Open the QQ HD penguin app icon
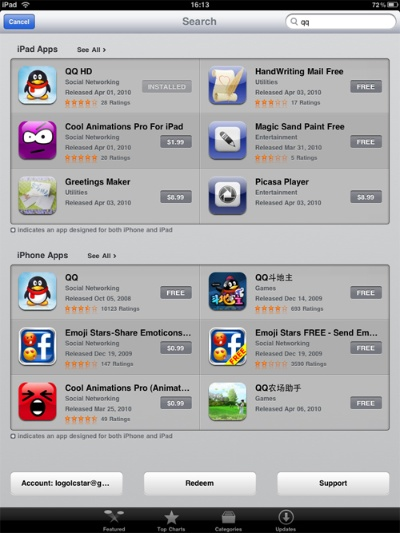Image resolution: width=400 pixels, height=533 pixels. (37, 85)
